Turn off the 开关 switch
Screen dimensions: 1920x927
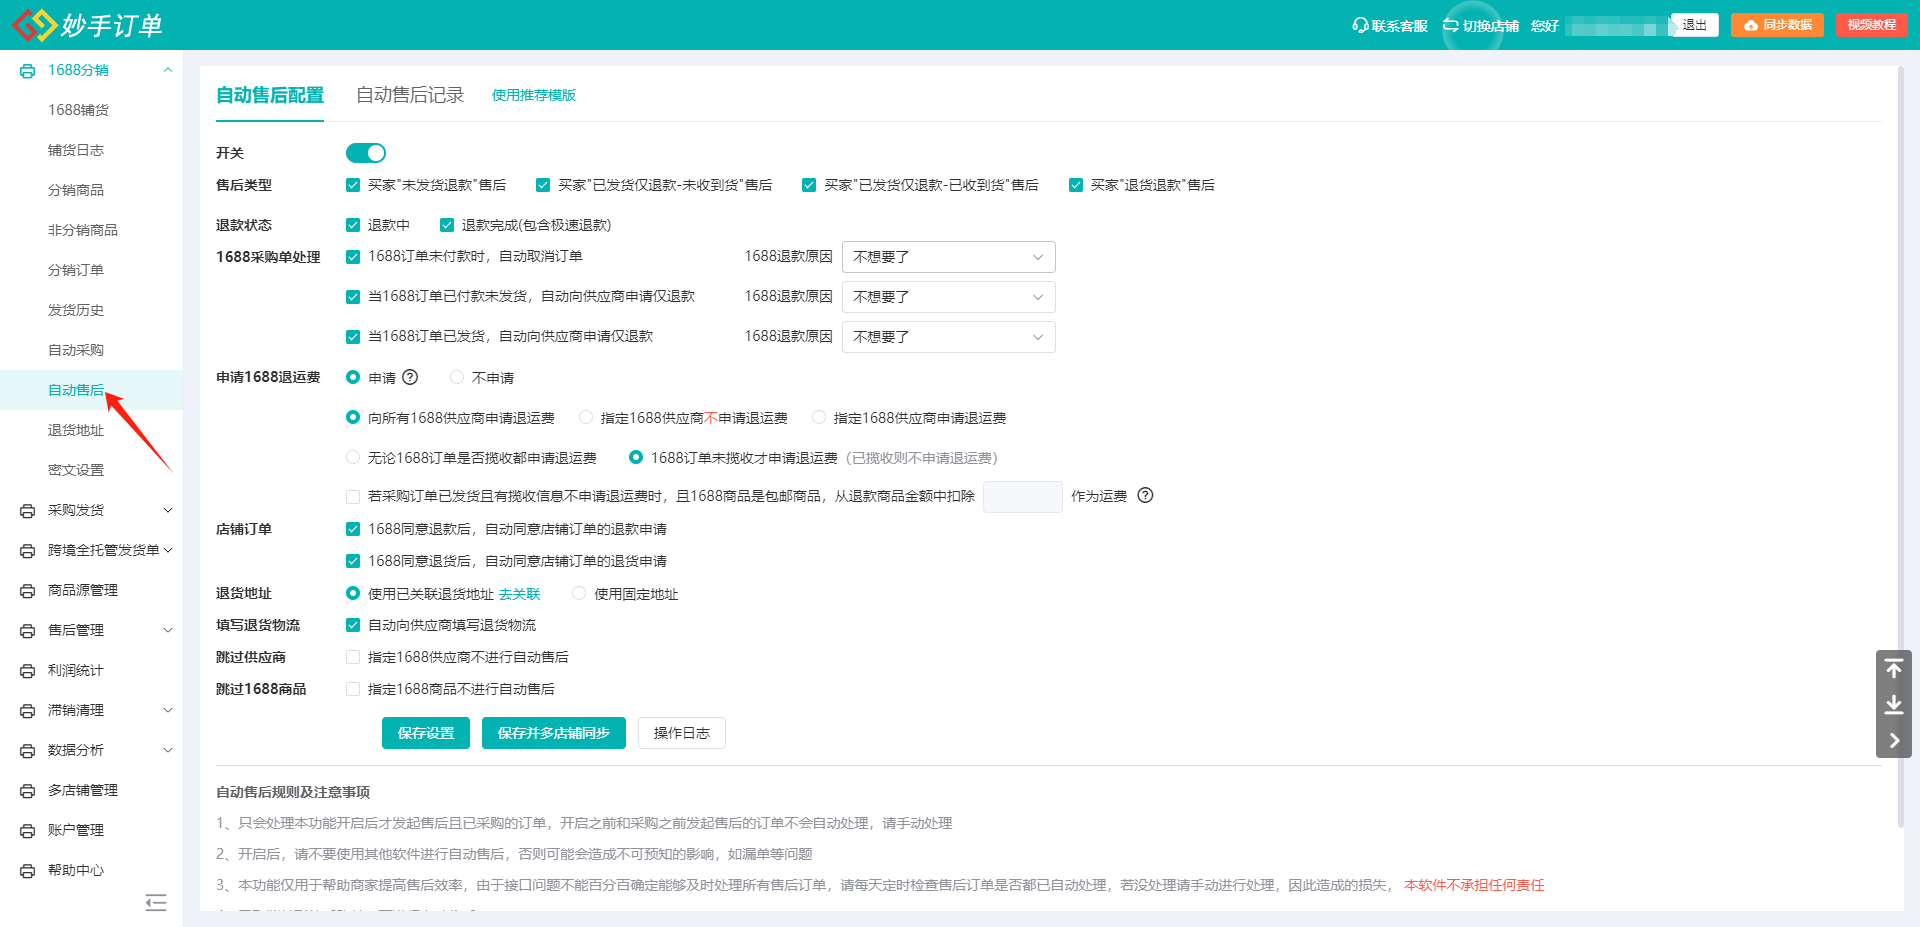pyautogui.click(x=366, y=153)
